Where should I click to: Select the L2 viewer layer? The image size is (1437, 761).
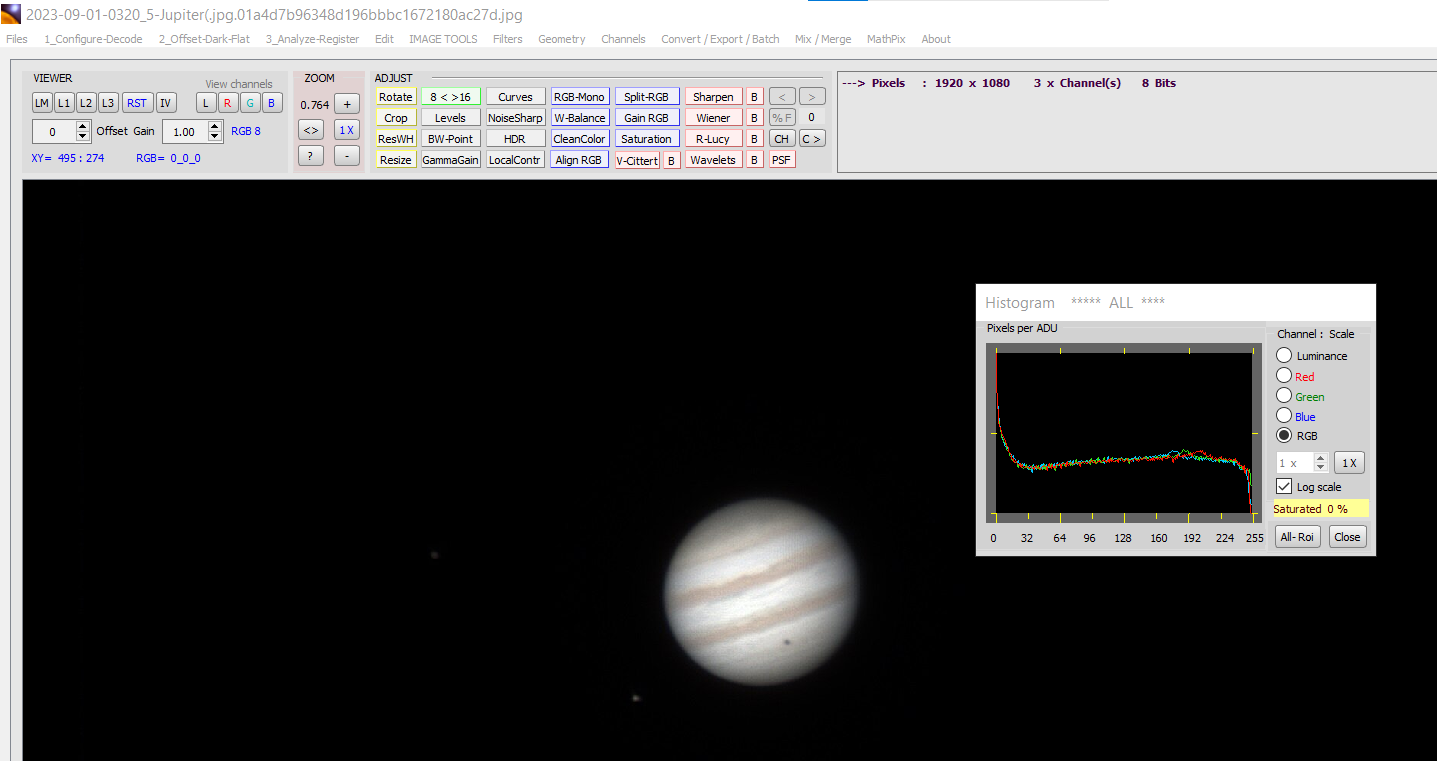coord(85,103)
